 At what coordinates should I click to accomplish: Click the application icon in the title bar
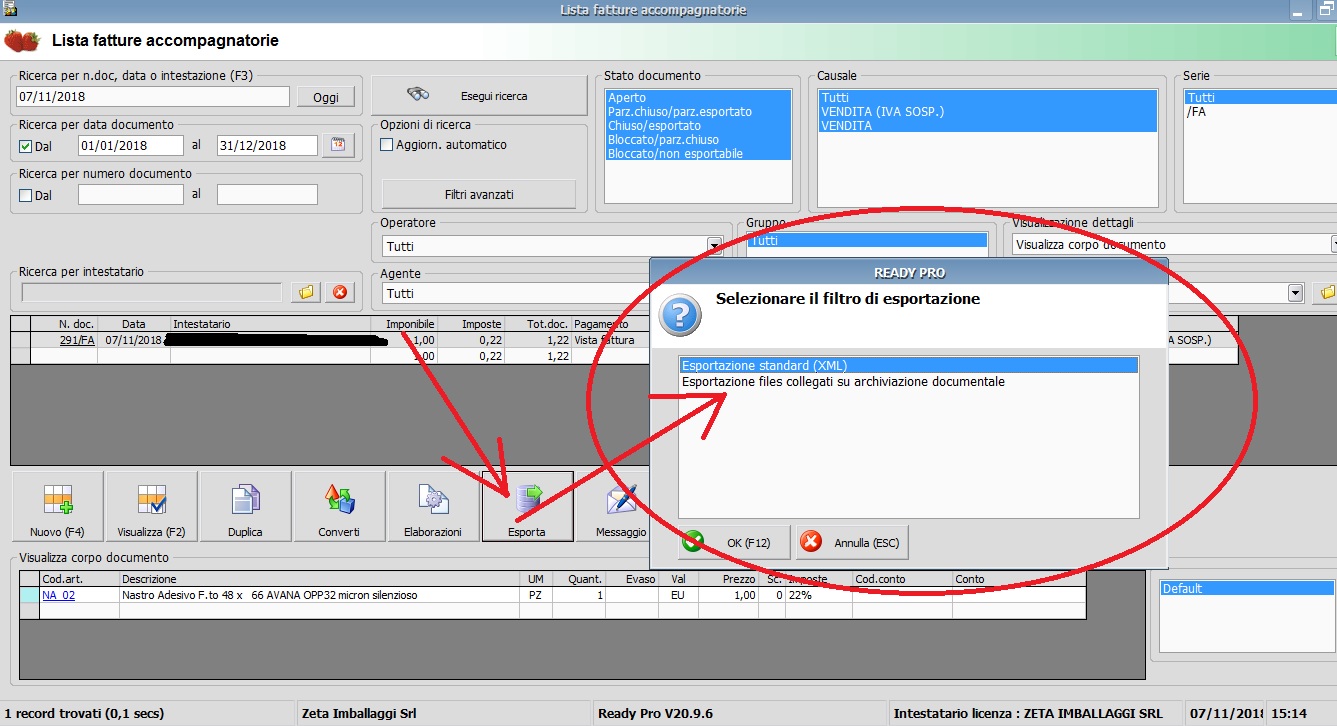coord(11,9)
